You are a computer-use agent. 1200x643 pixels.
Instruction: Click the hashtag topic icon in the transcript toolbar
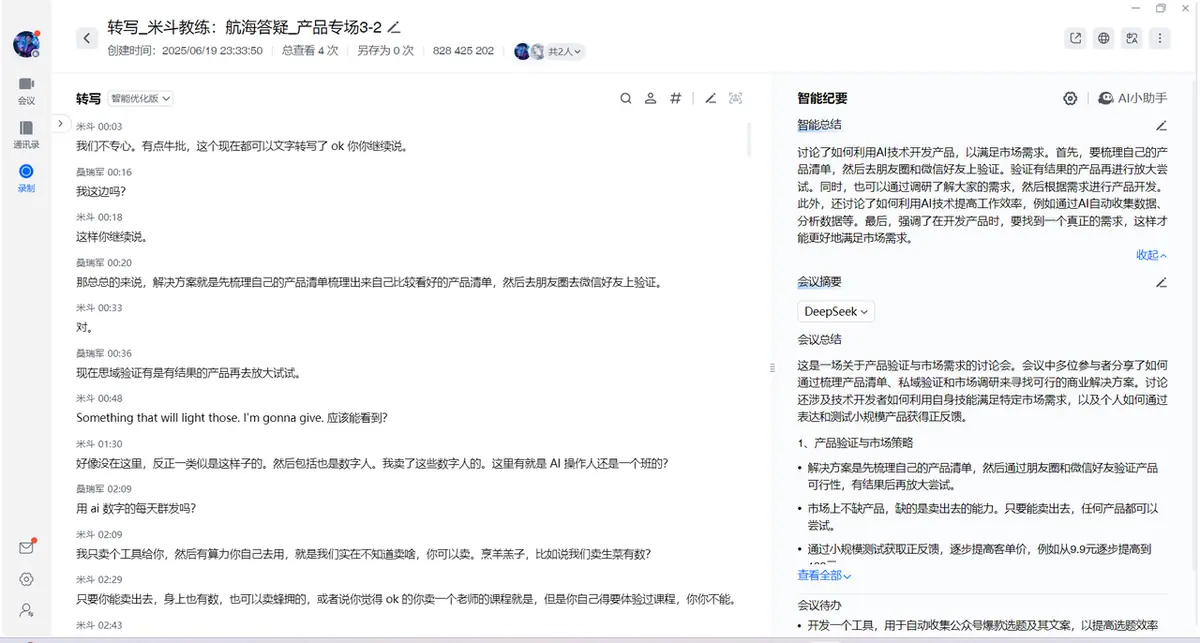[676, 98]
